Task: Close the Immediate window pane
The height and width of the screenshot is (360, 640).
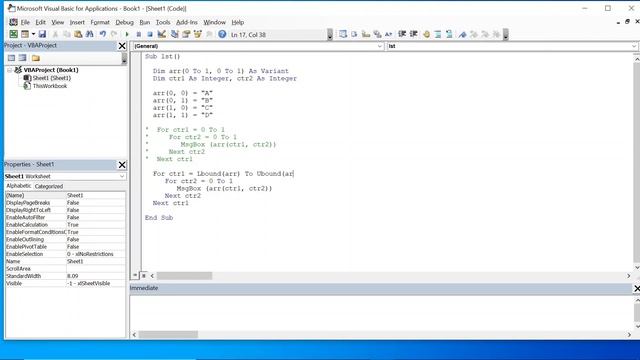Action: tap(636, 288)
